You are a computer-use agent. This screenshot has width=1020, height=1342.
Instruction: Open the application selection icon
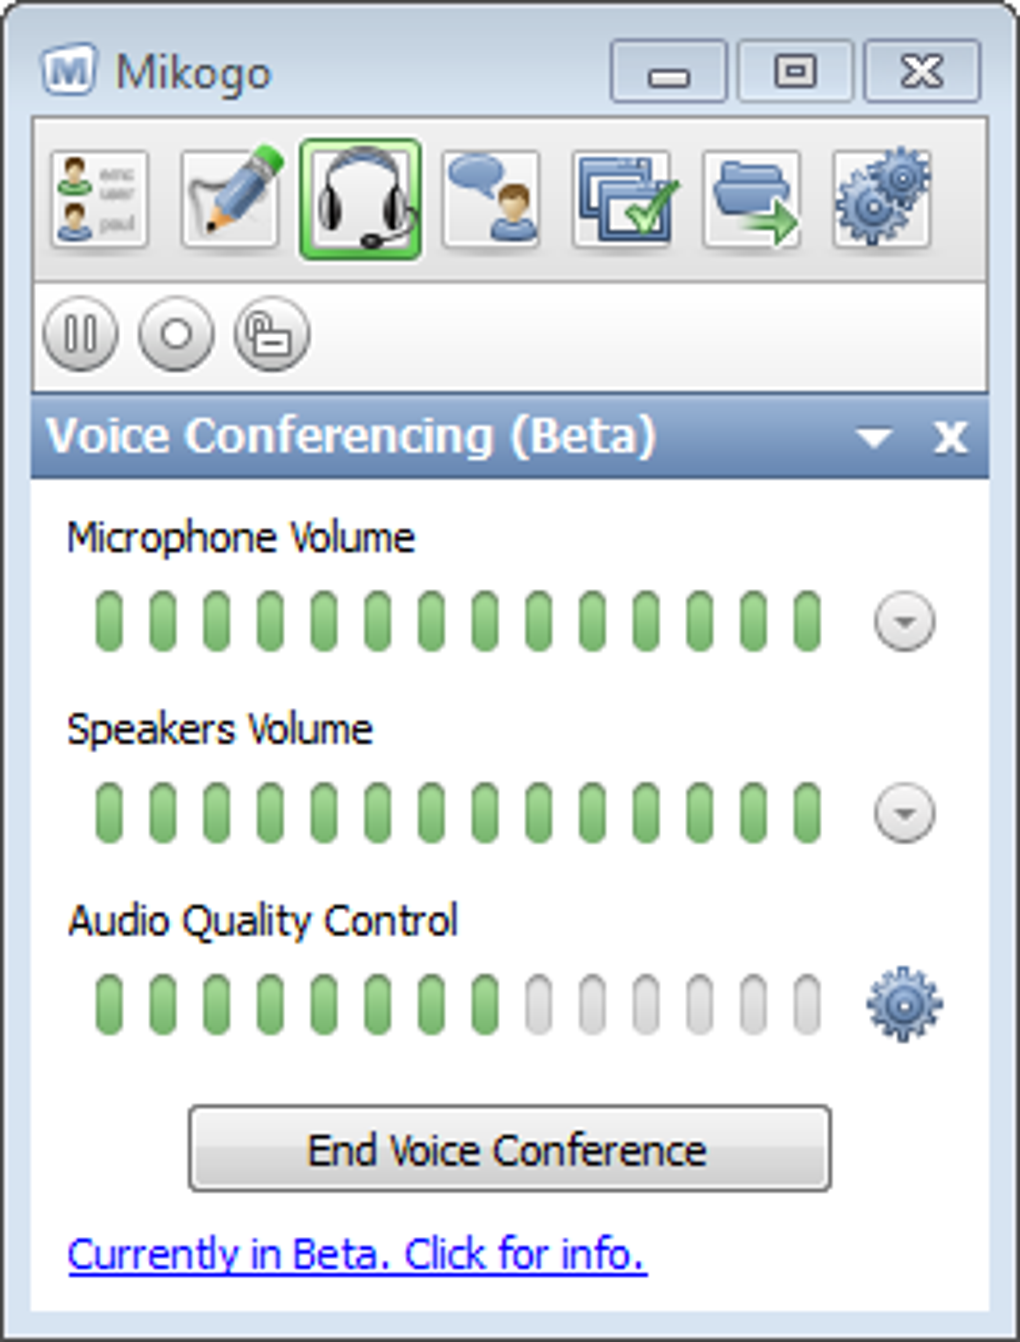[622, 199]
